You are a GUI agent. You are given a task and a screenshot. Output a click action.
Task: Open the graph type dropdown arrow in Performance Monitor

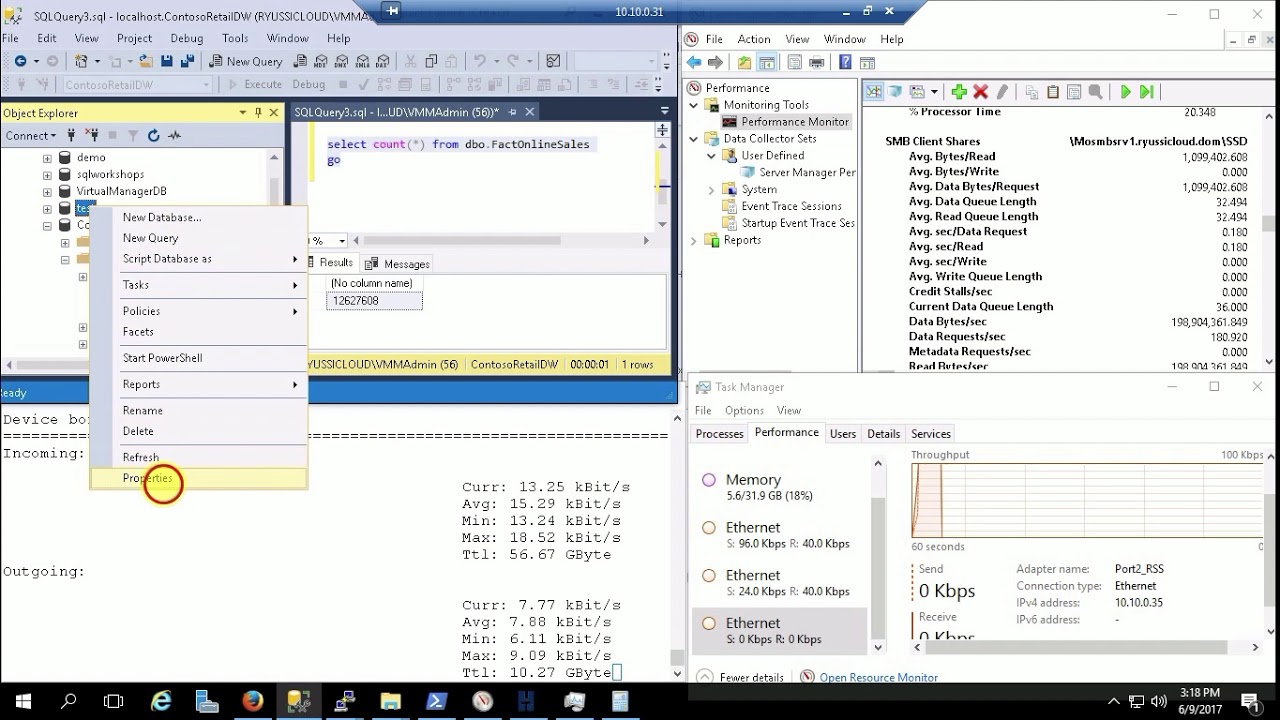934,92
